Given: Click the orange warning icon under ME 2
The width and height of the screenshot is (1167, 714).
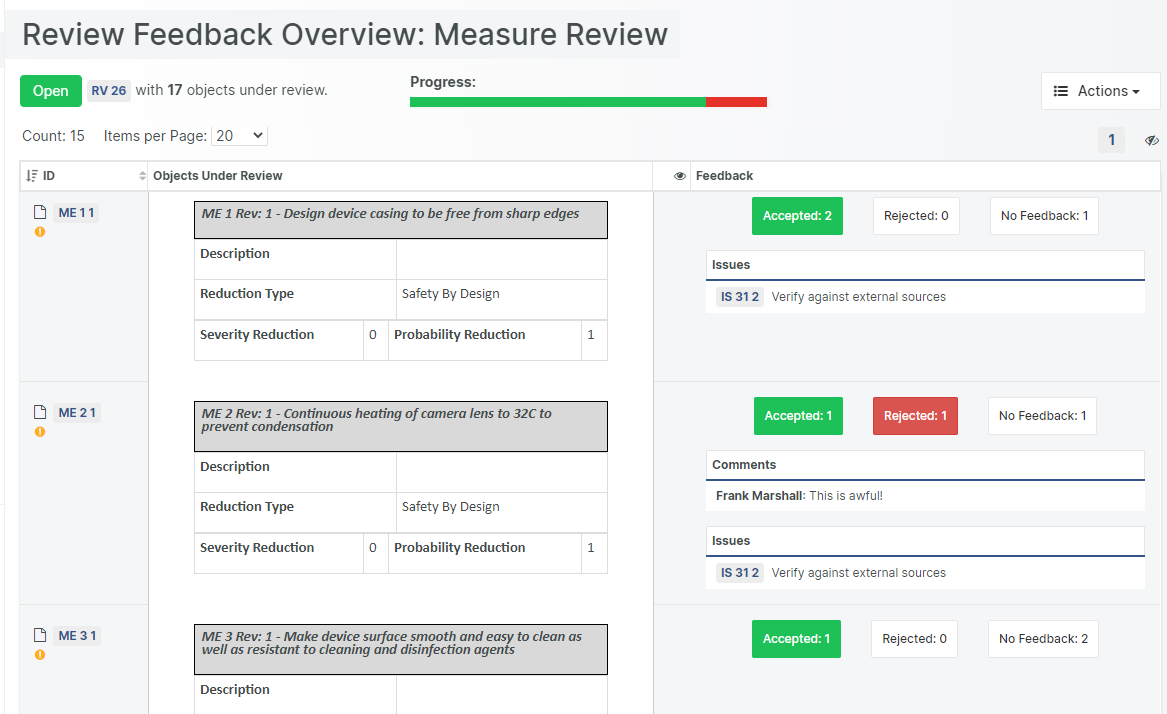Looking at the screenshot, I should tap(40, 432).
